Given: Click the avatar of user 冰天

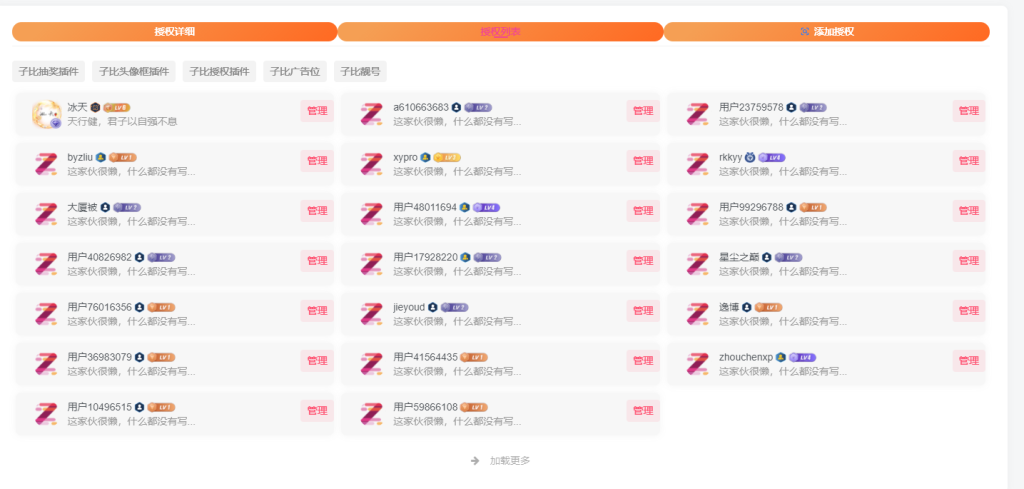Looking at the screenshot, I should tap(46, 114).
